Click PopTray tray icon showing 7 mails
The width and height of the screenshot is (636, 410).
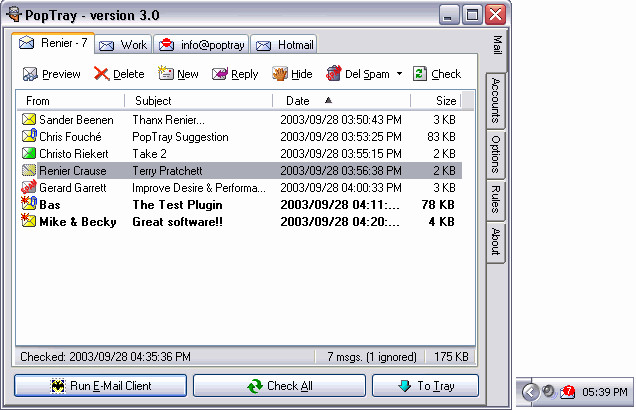(x=567, y=391)
